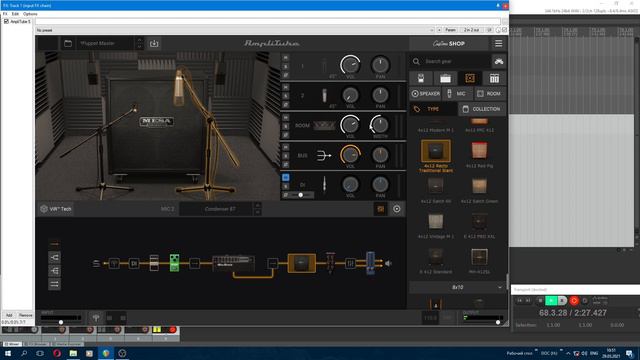Adjust the ROOM WIDTH knob
640x360 pixels.
380,124
